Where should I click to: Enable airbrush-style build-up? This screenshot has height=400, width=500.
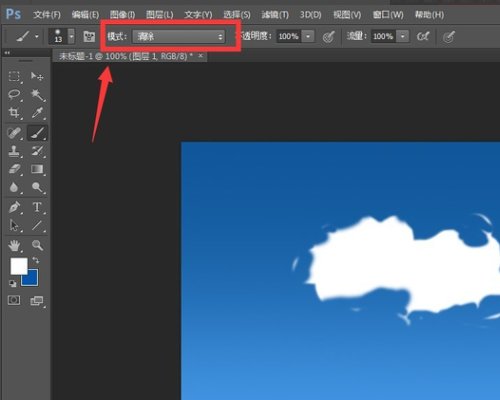pos(423,36)
